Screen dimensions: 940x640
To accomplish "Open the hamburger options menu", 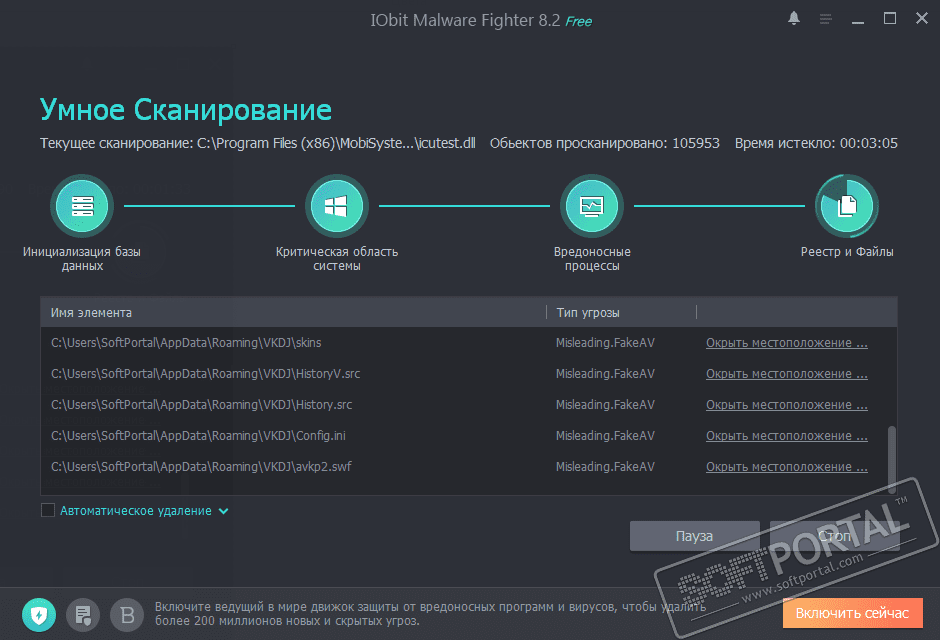I will coord(825,19).
